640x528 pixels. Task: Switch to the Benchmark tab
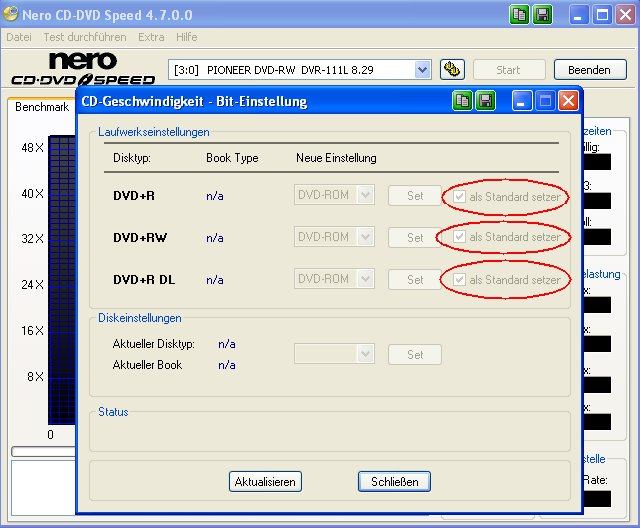[x=42, y=107]
